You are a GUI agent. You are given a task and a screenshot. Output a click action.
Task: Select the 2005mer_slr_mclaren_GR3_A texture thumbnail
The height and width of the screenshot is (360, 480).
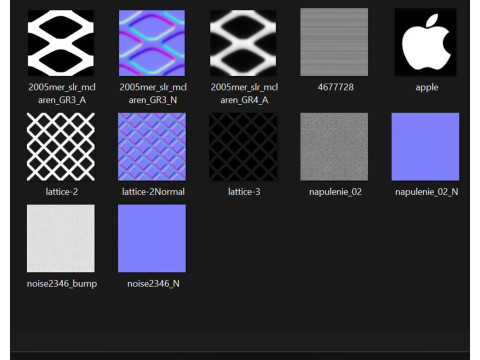click(61, 43)
